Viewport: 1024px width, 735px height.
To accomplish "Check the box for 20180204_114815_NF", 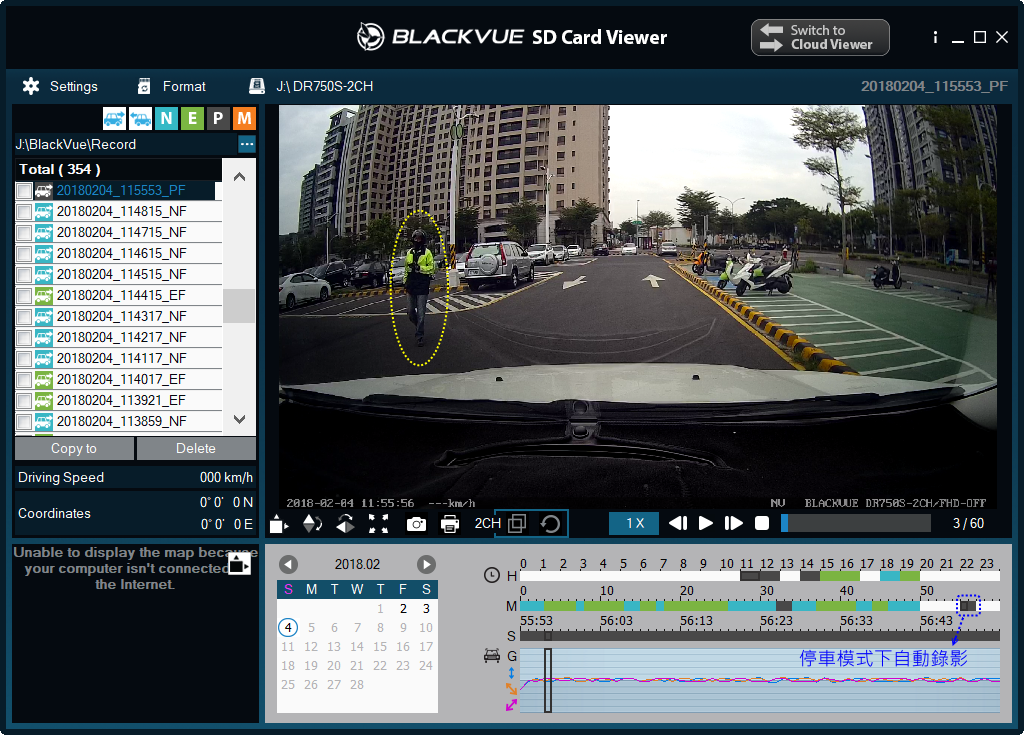I will [24, 211].
